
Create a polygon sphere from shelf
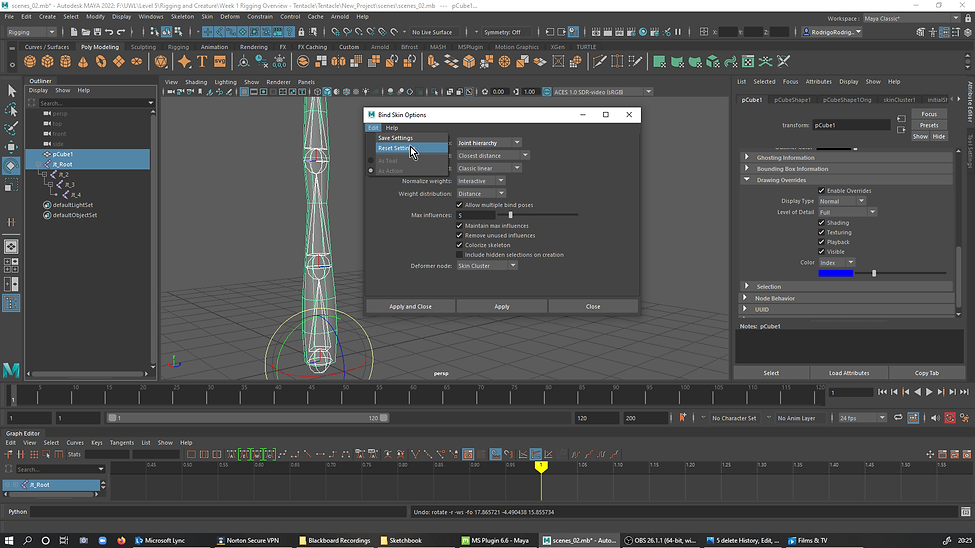coord(30,62)
